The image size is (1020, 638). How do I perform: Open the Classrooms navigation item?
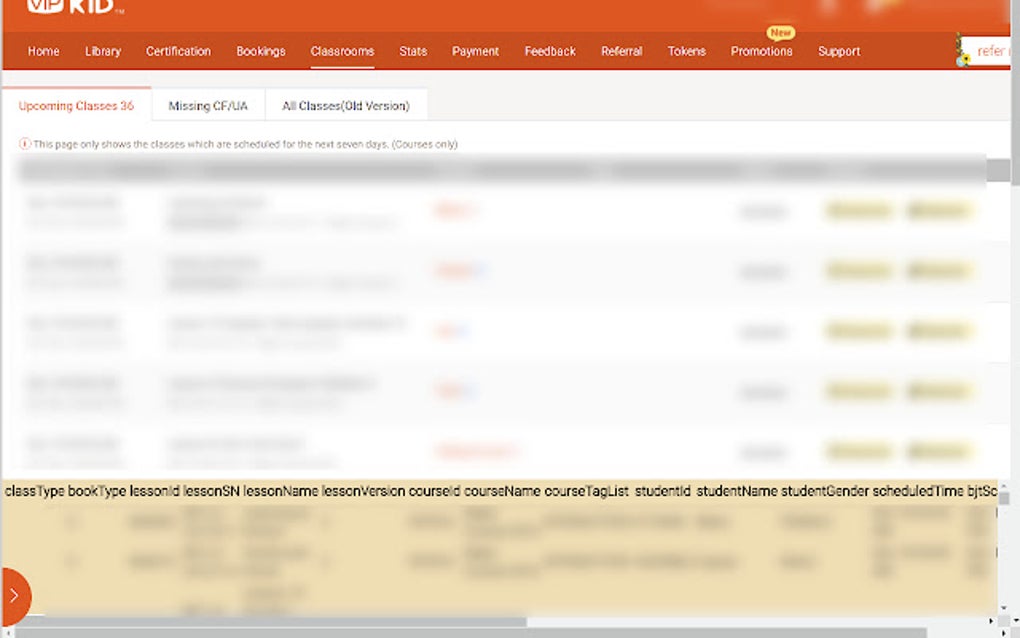[x=343, y=51]
